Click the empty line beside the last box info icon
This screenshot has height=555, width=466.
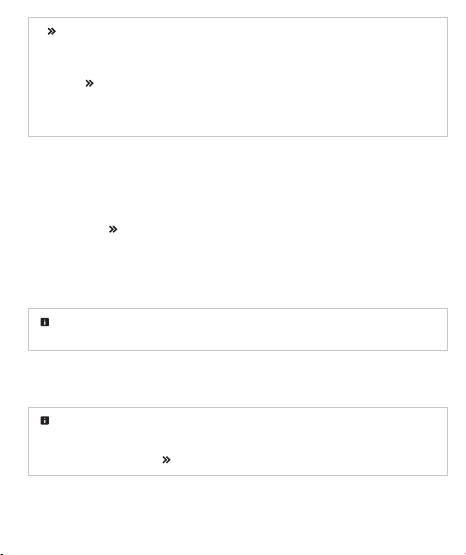246,420
